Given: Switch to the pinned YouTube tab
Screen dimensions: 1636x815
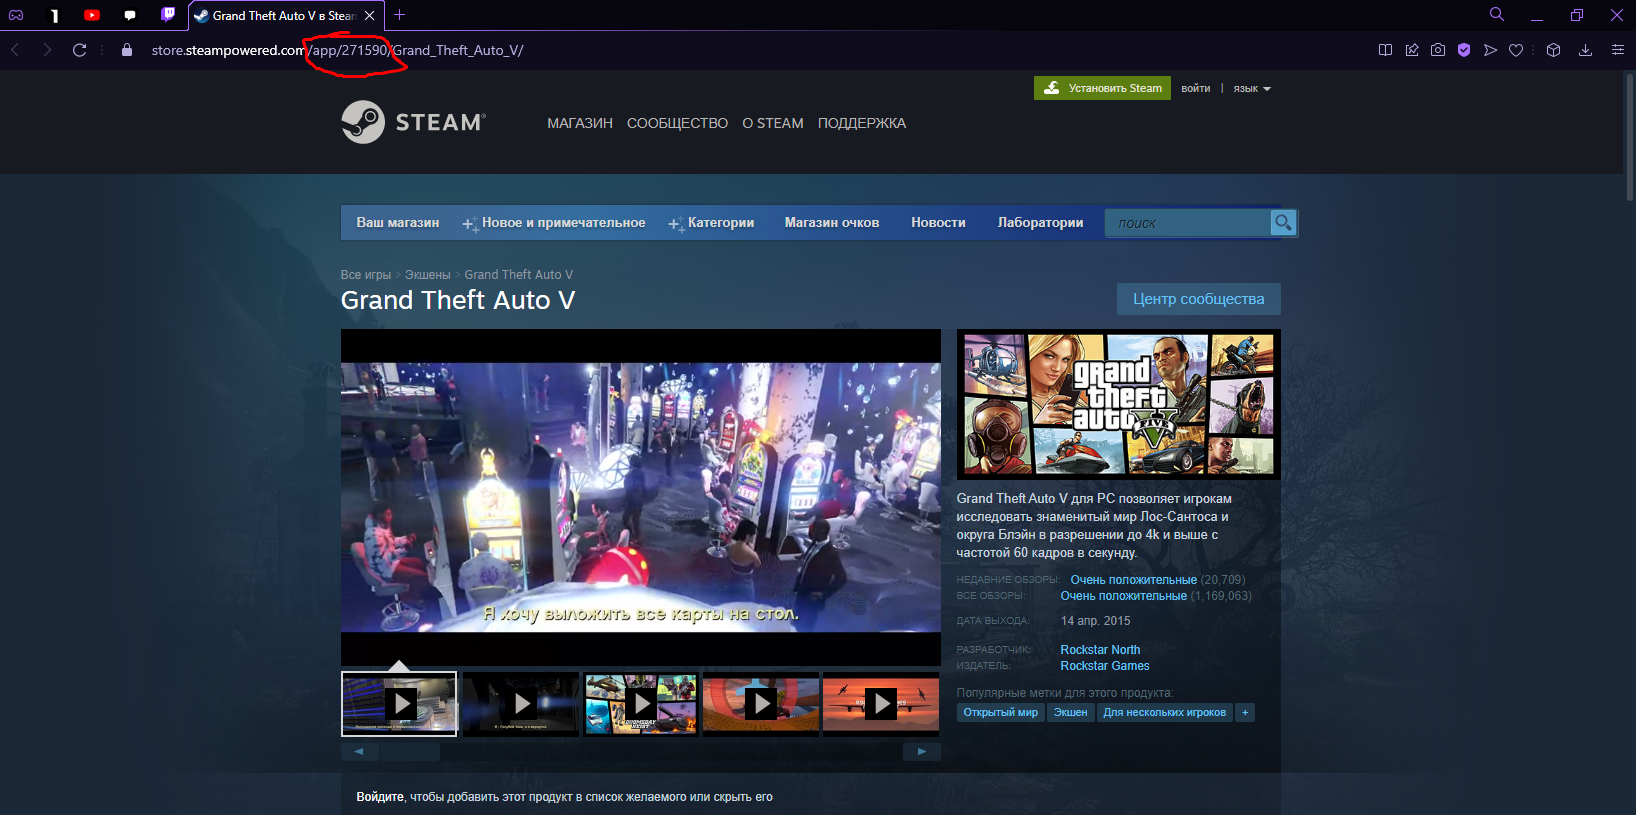Looking at the screenshot, I should (92, 15).
